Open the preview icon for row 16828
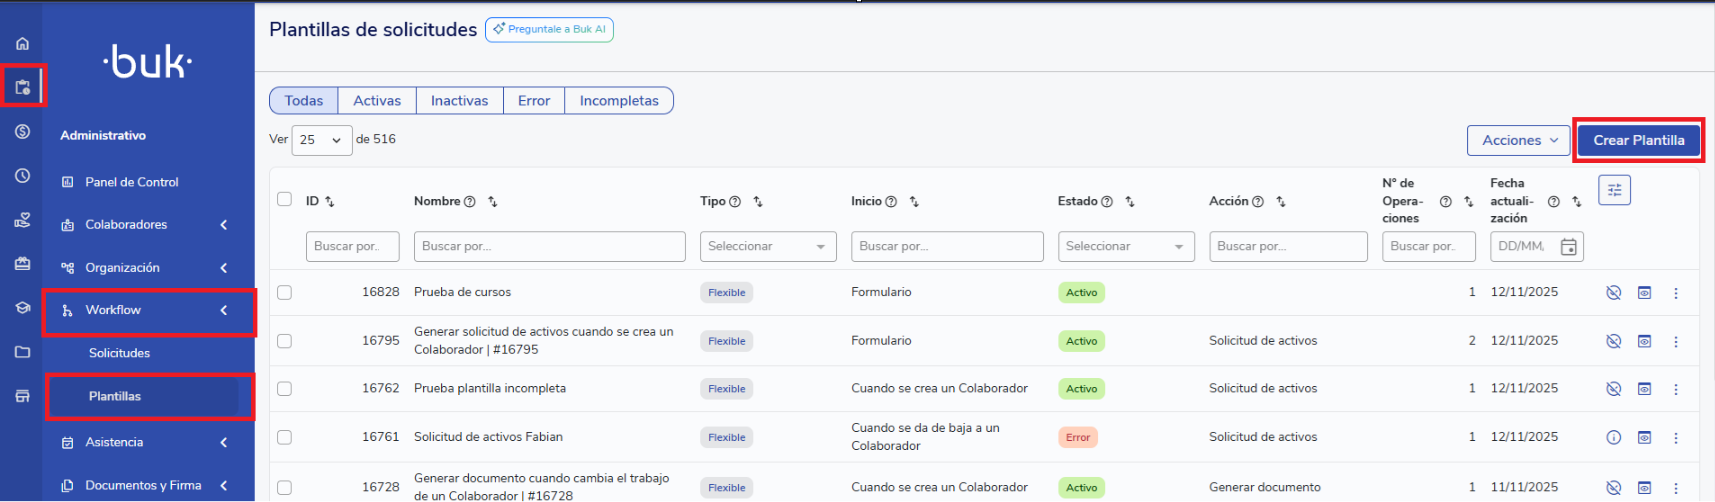The image size is (1715, 502). coord(1644,293)
